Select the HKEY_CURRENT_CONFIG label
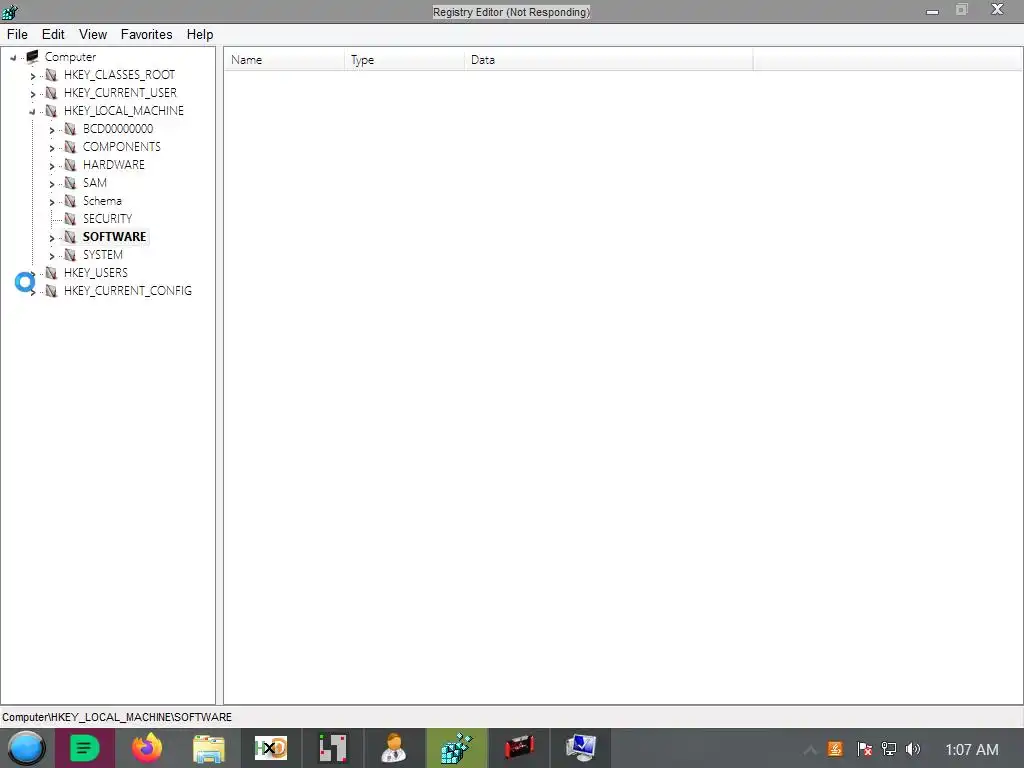 127,291
